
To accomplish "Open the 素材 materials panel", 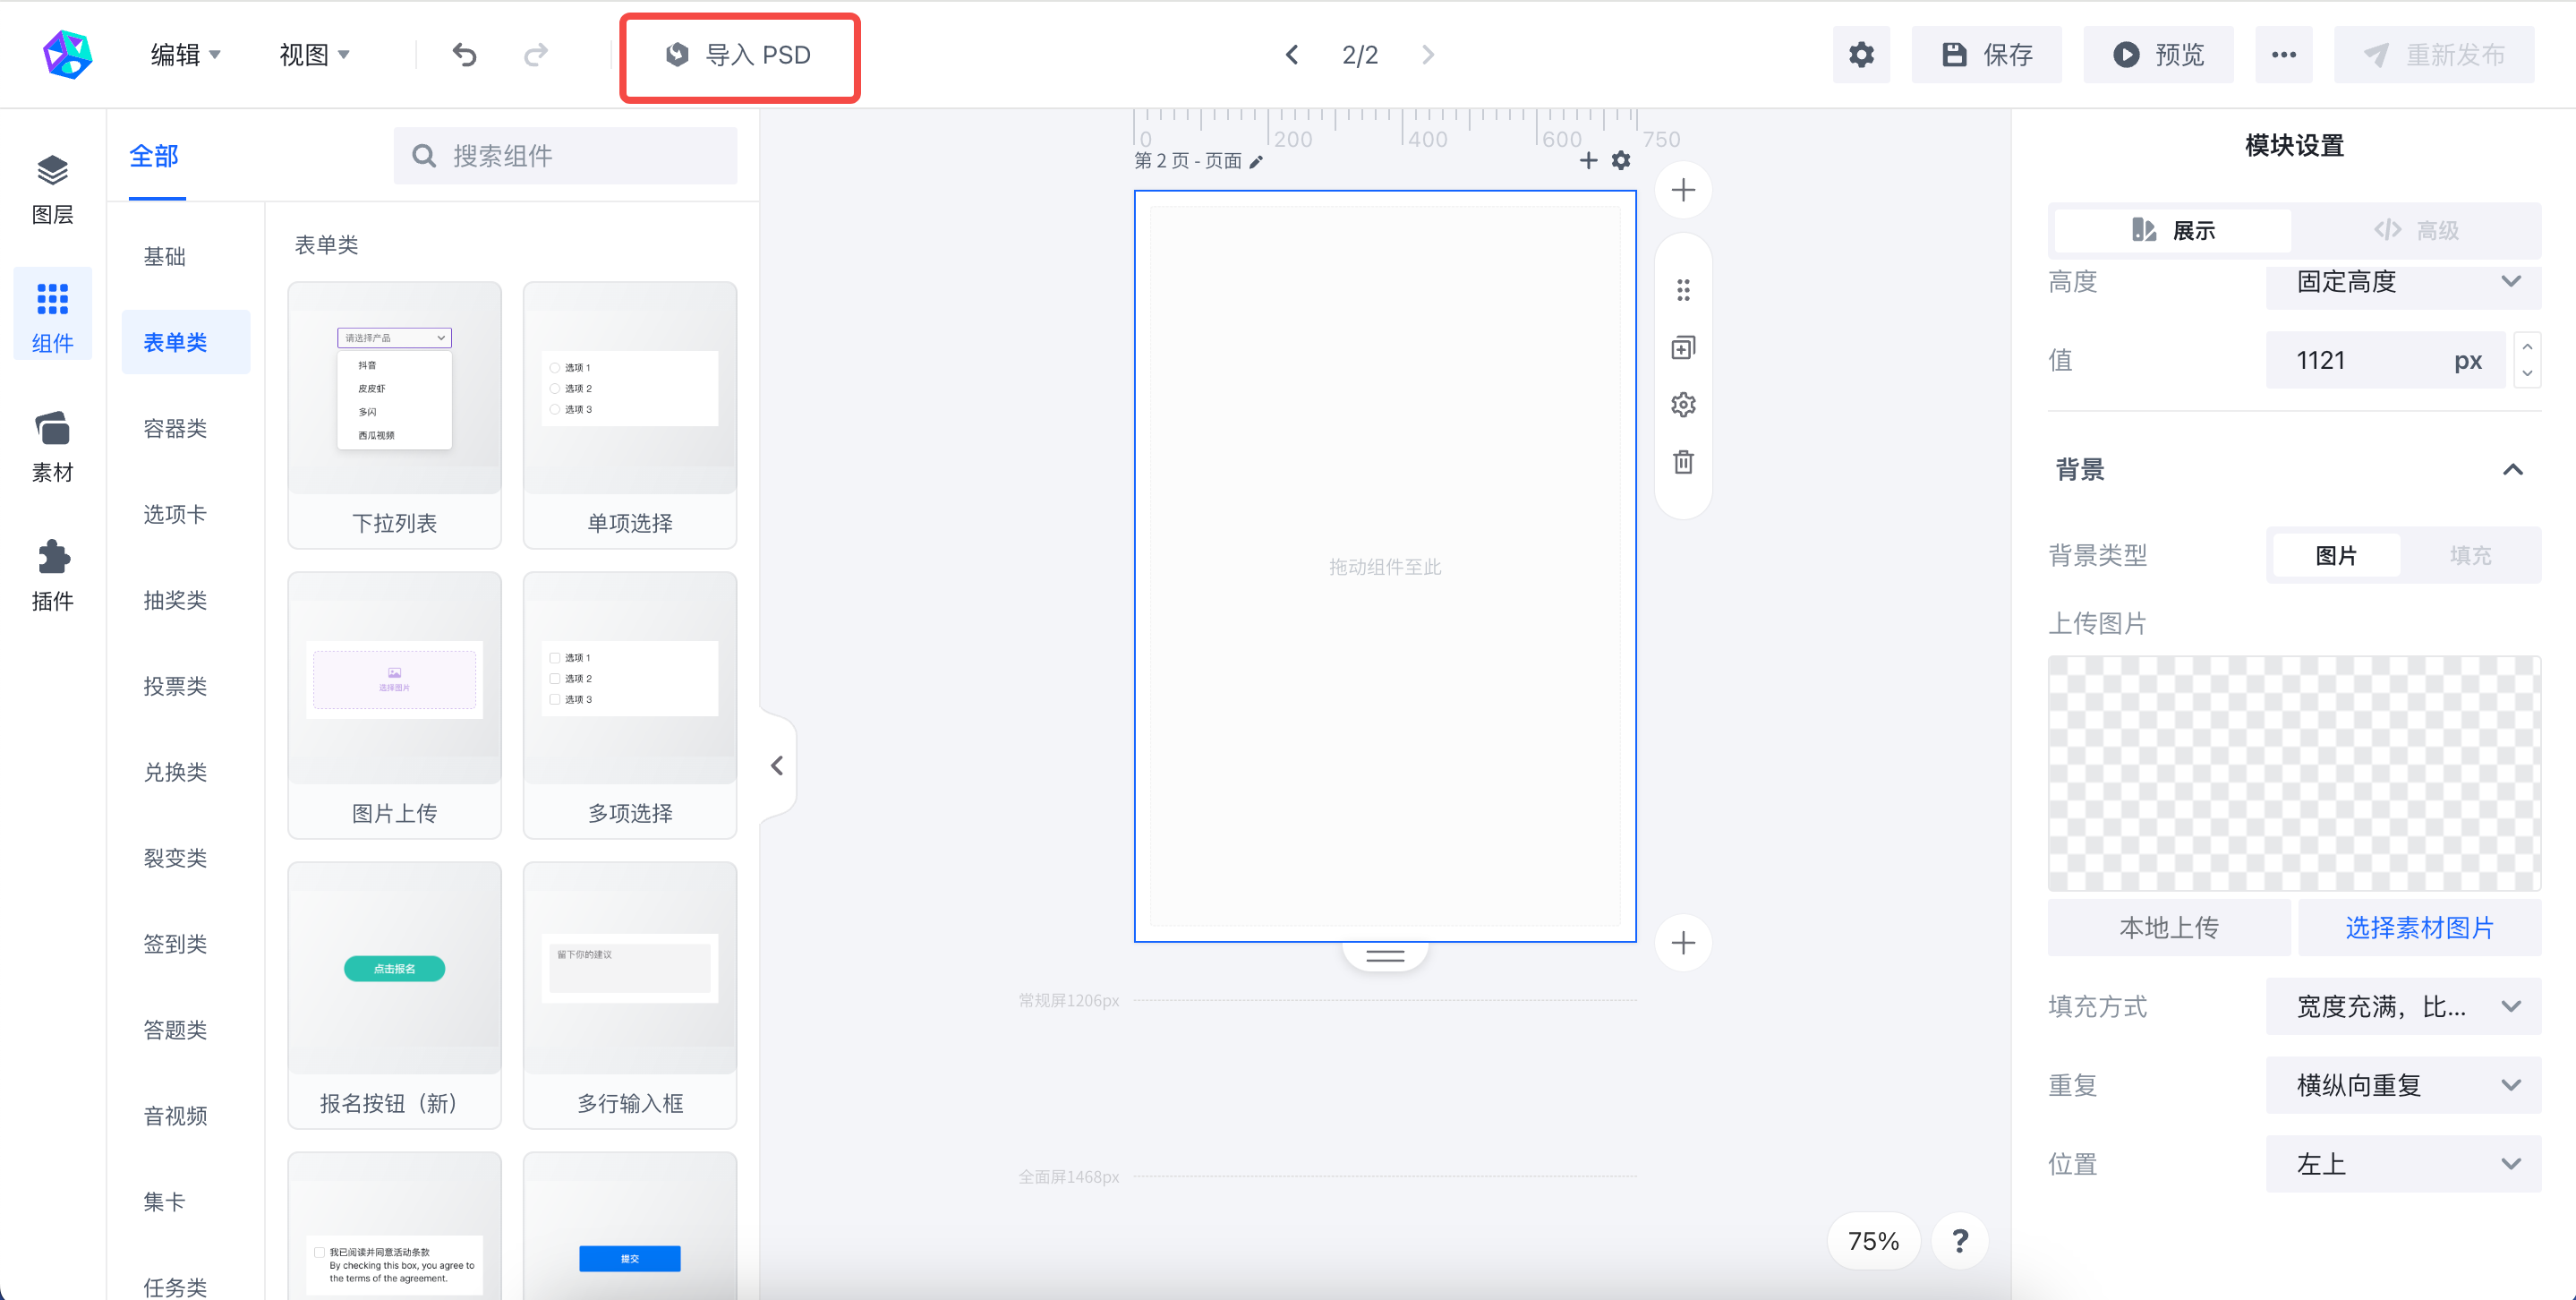I will (52, 446).
